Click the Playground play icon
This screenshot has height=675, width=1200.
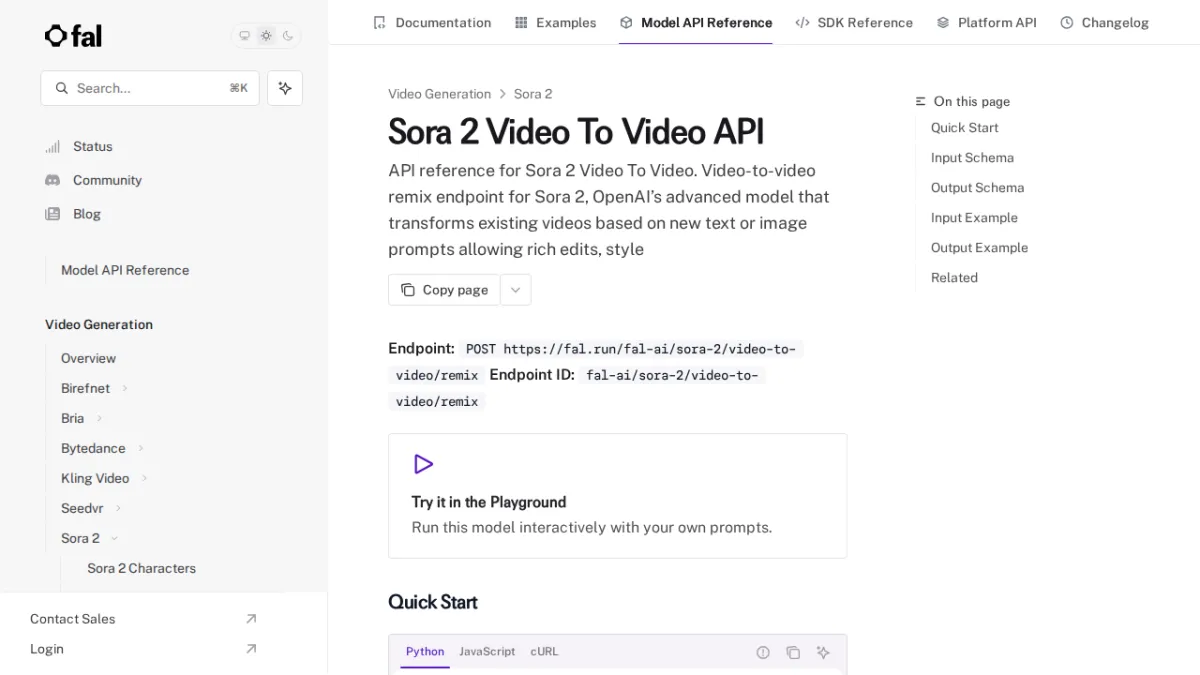[423, 464]
